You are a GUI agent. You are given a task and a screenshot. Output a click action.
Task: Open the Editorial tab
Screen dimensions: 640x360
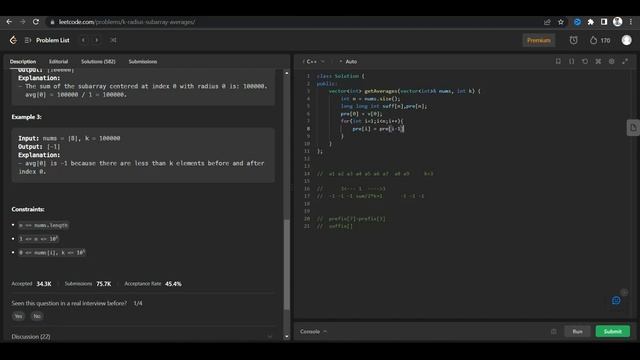58,62
